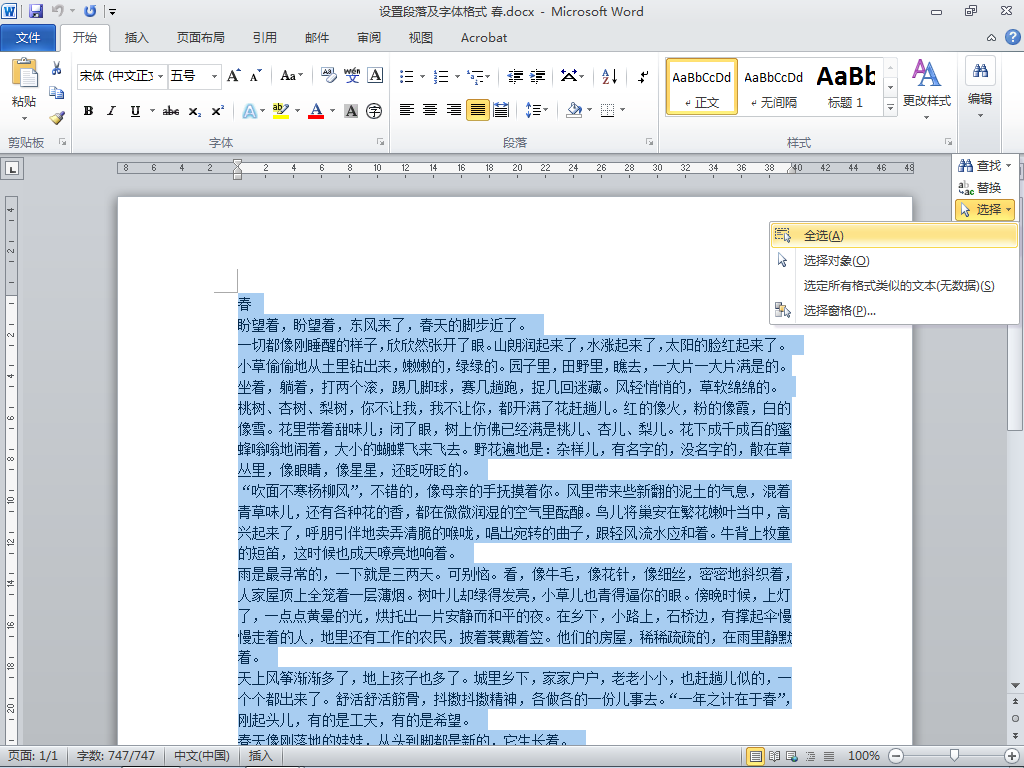Image resolution: width=1024 pixels, height=768 pixels.
Task: Choose 全选(A) from menu
Action: pos(894,236)
